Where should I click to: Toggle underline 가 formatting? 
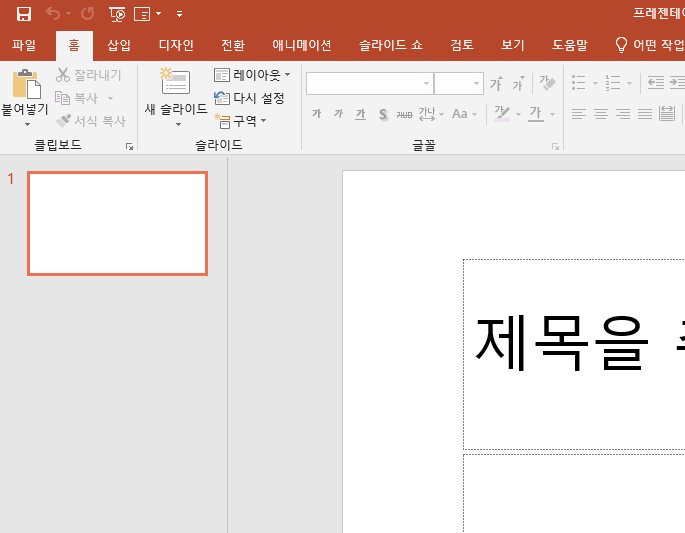click(x=360, y=114)
